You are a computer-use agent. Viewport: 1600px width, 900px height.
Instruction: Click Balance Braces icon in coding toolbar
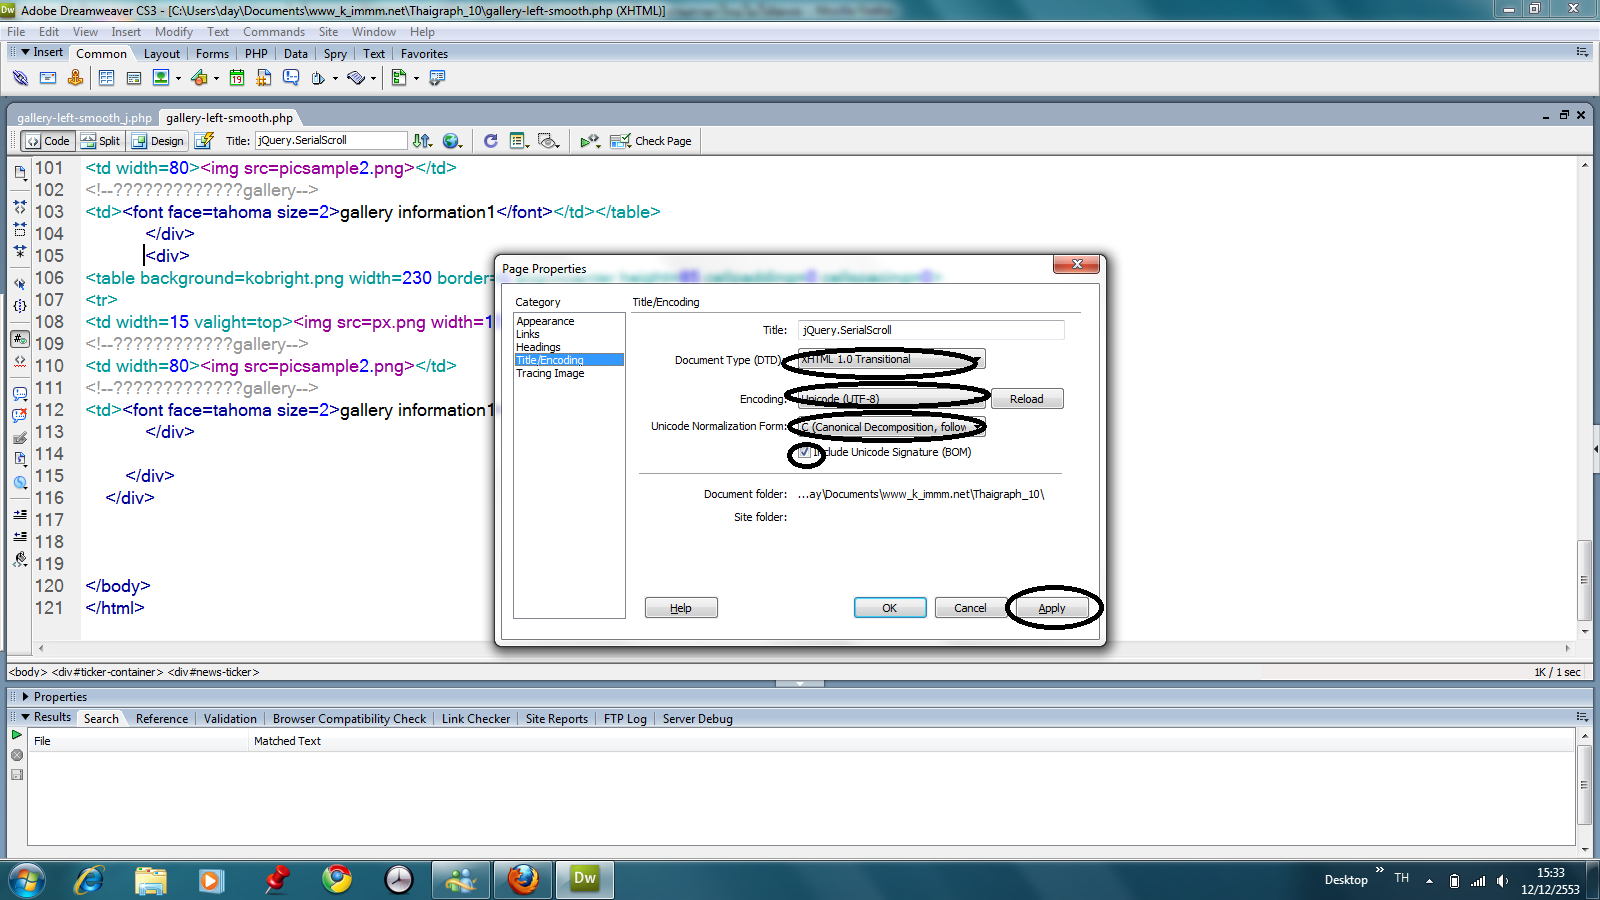tap(20, 305)
